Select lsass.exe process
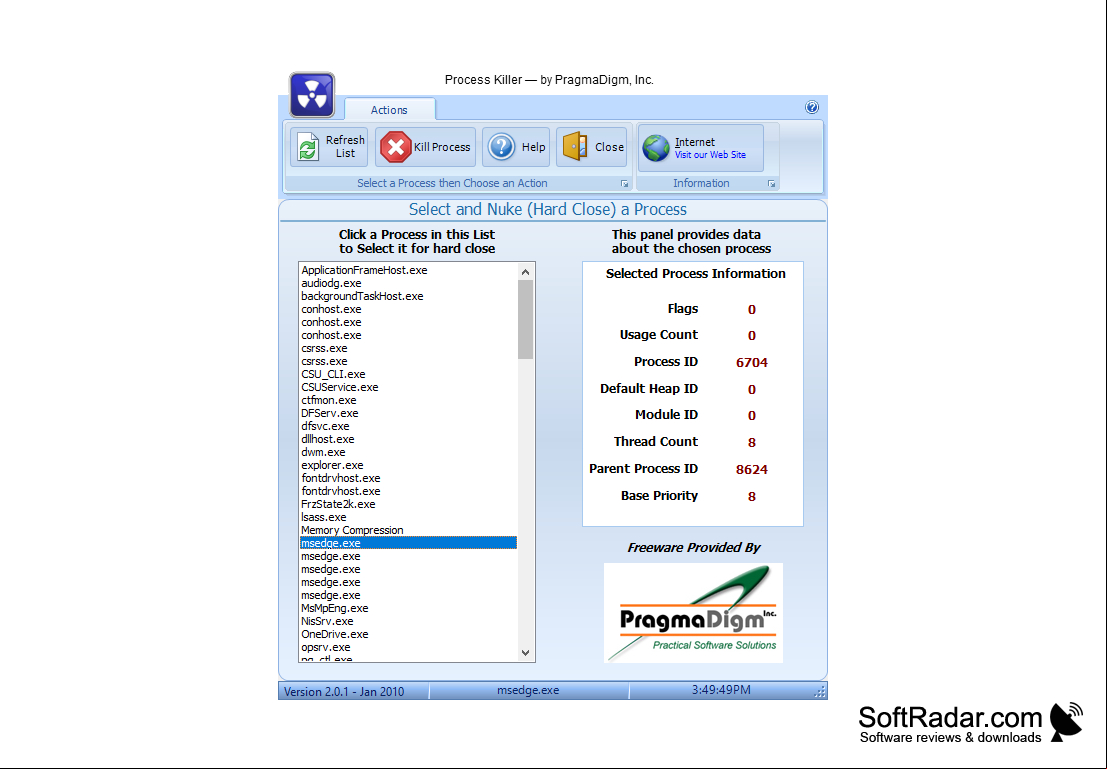This screenshot has height=769, width=1107. point(408,517)
